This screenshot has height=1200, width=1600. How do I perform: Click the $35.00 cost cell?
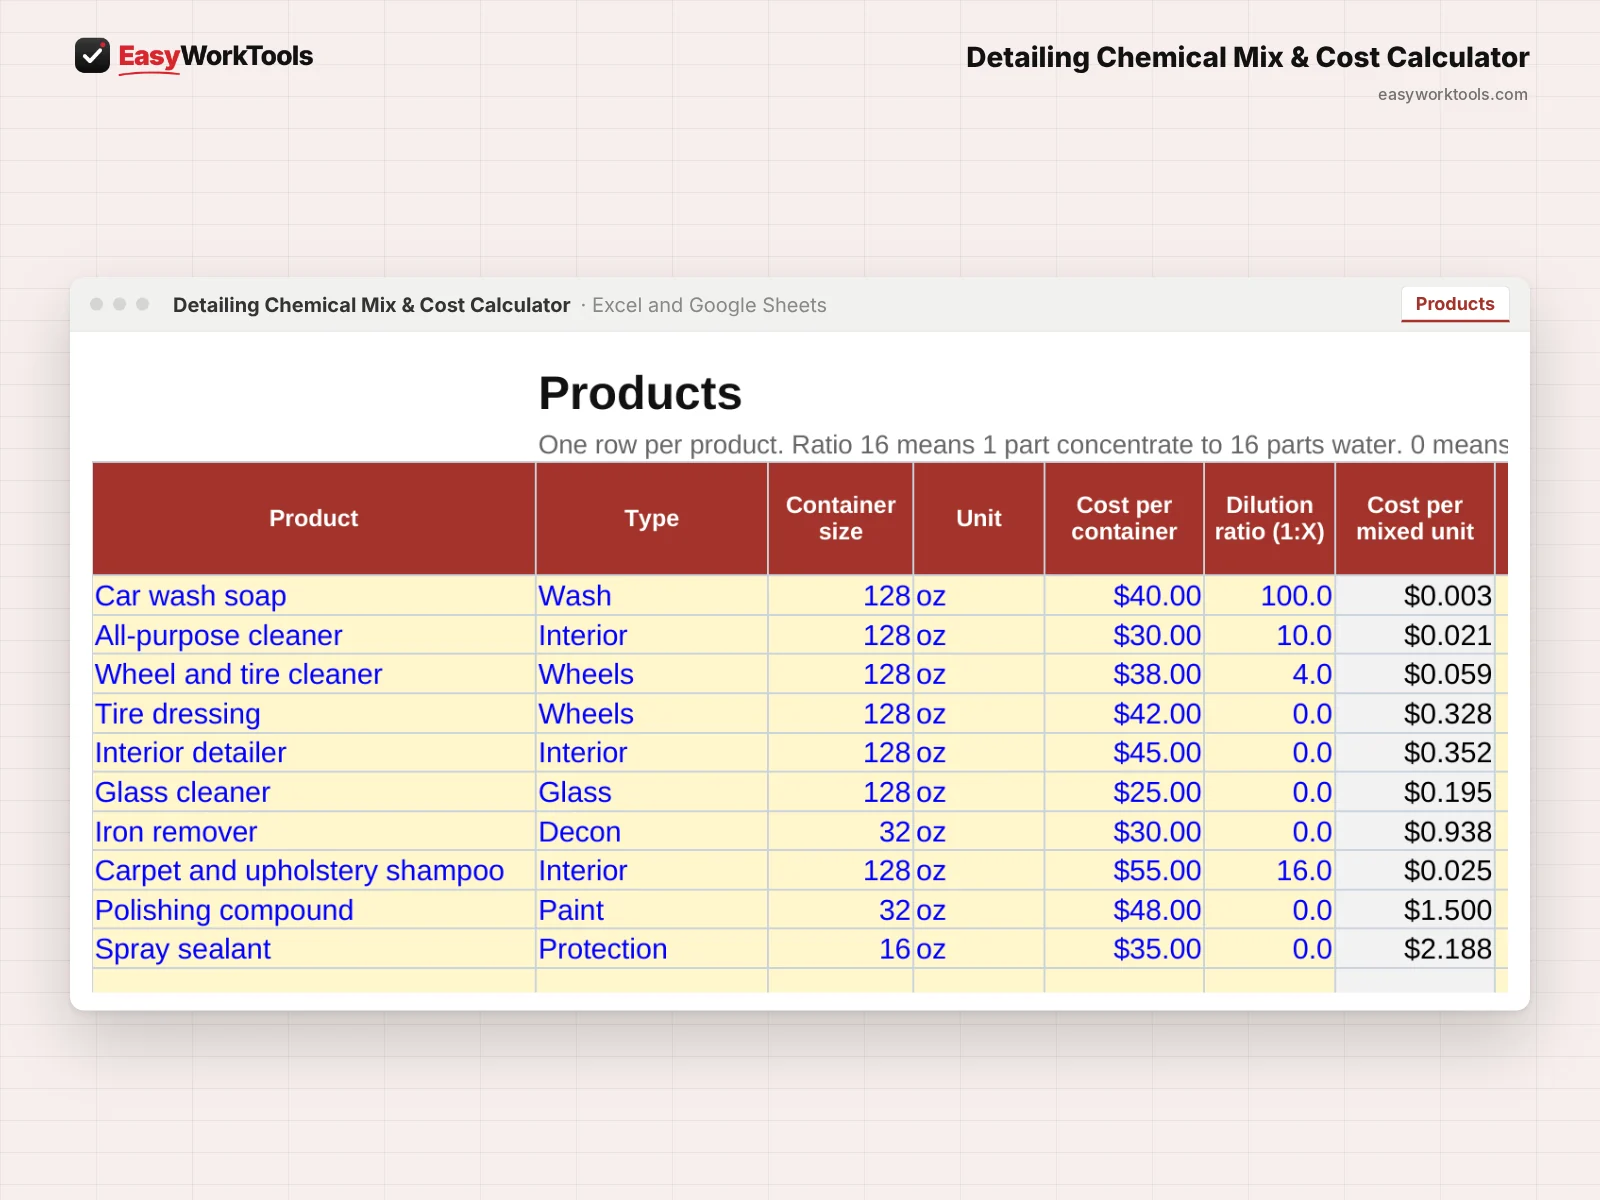pos(1124,949)
